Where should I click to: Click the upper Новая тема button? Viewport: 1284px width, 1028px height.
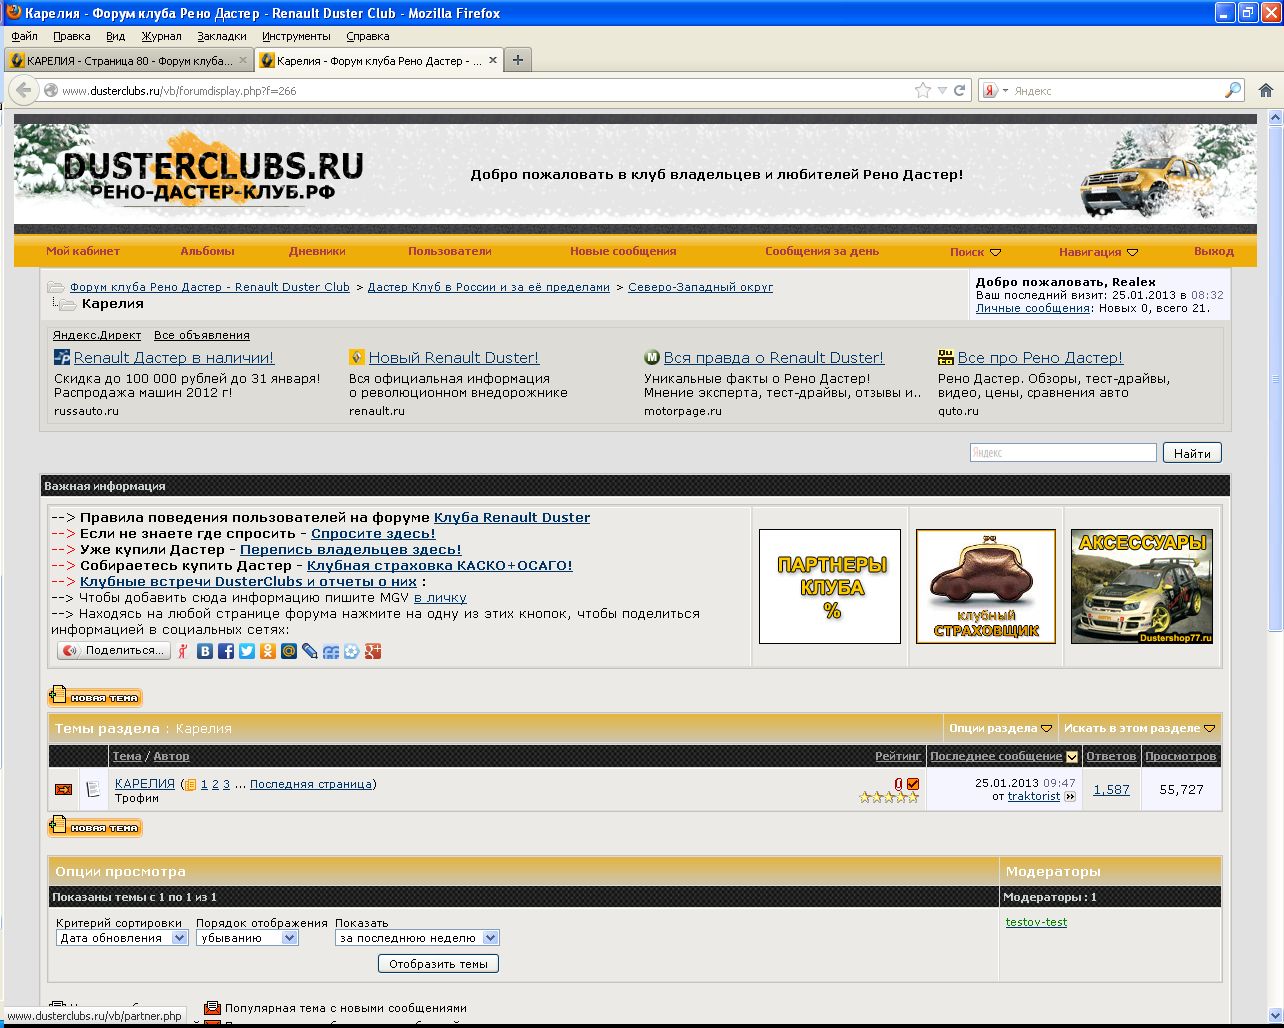[95, 697]
